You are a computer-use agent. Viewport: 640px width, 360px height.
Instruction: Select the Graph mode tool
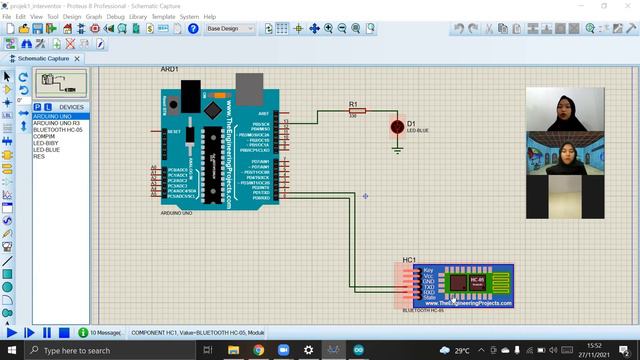(7, 195)
